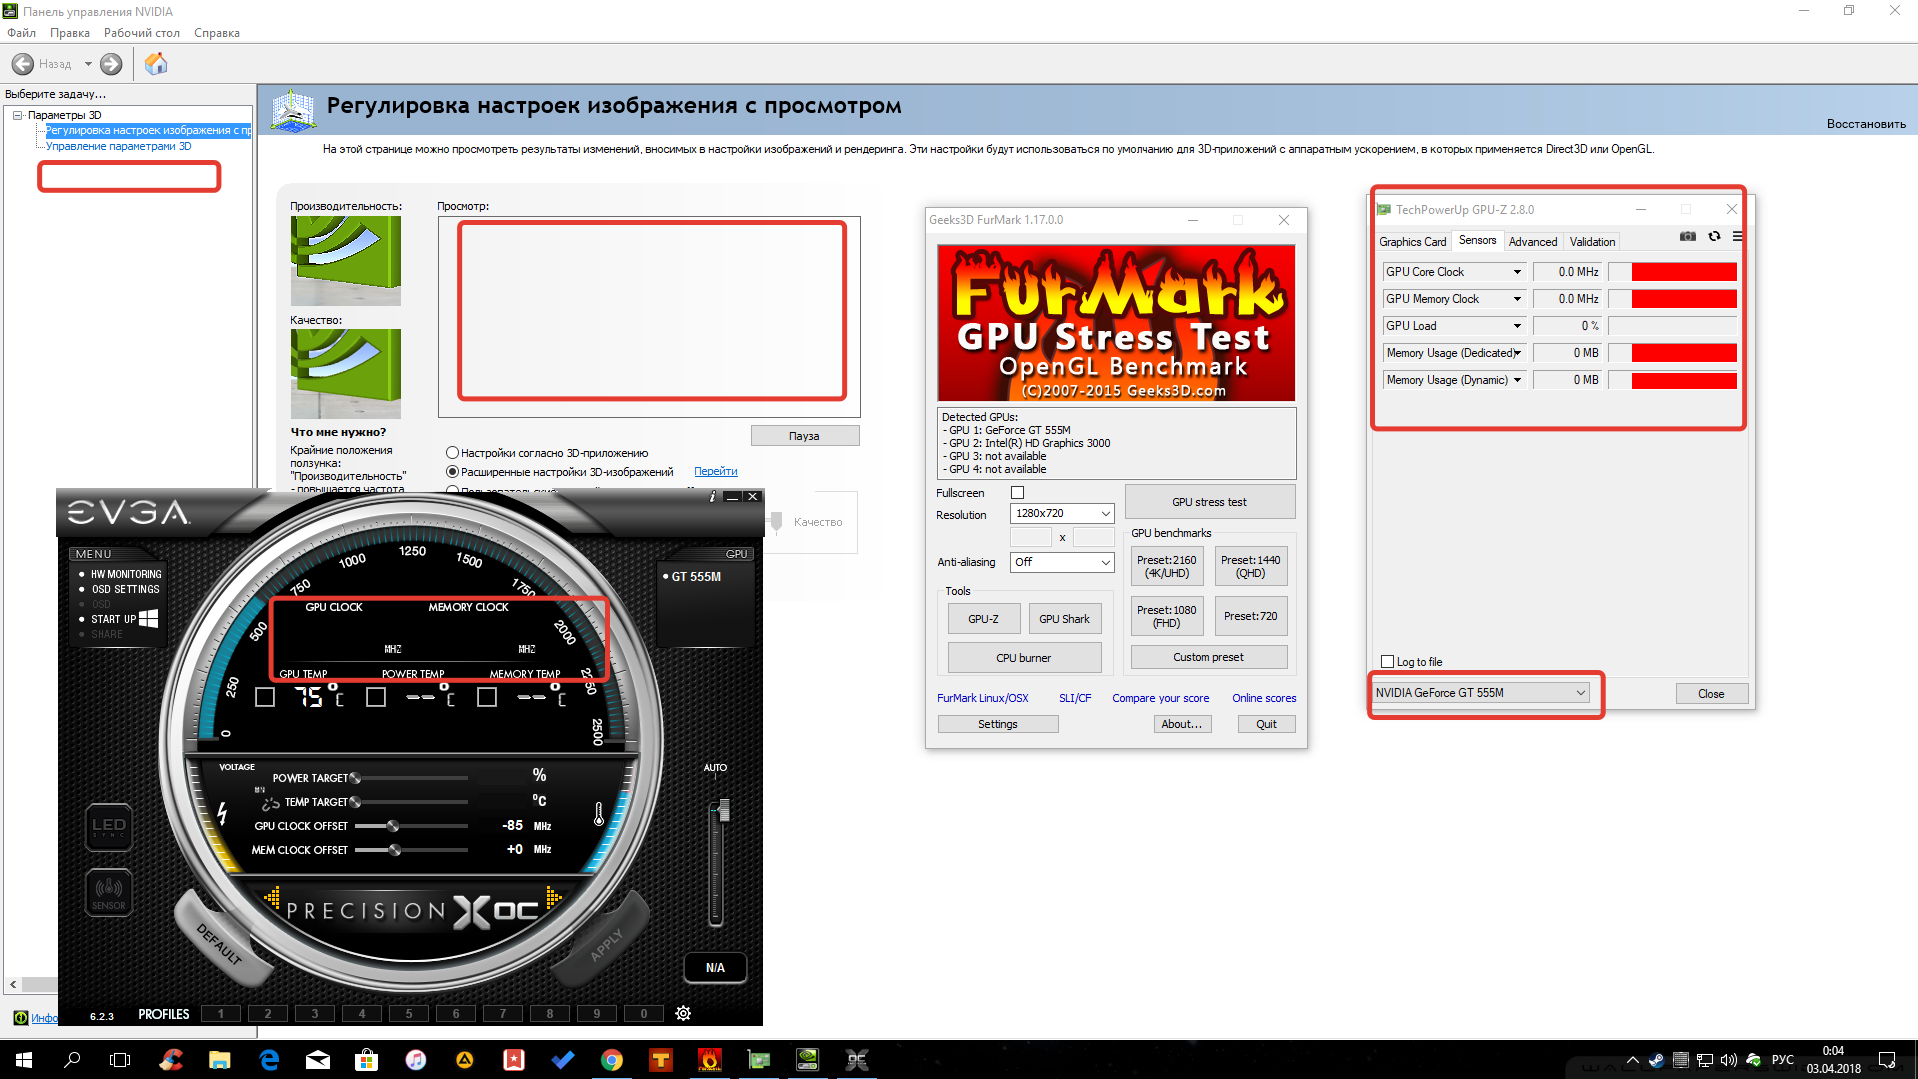
Task: Open the GPU-Z hamburger menu
Action: (x=1737, y=237)
